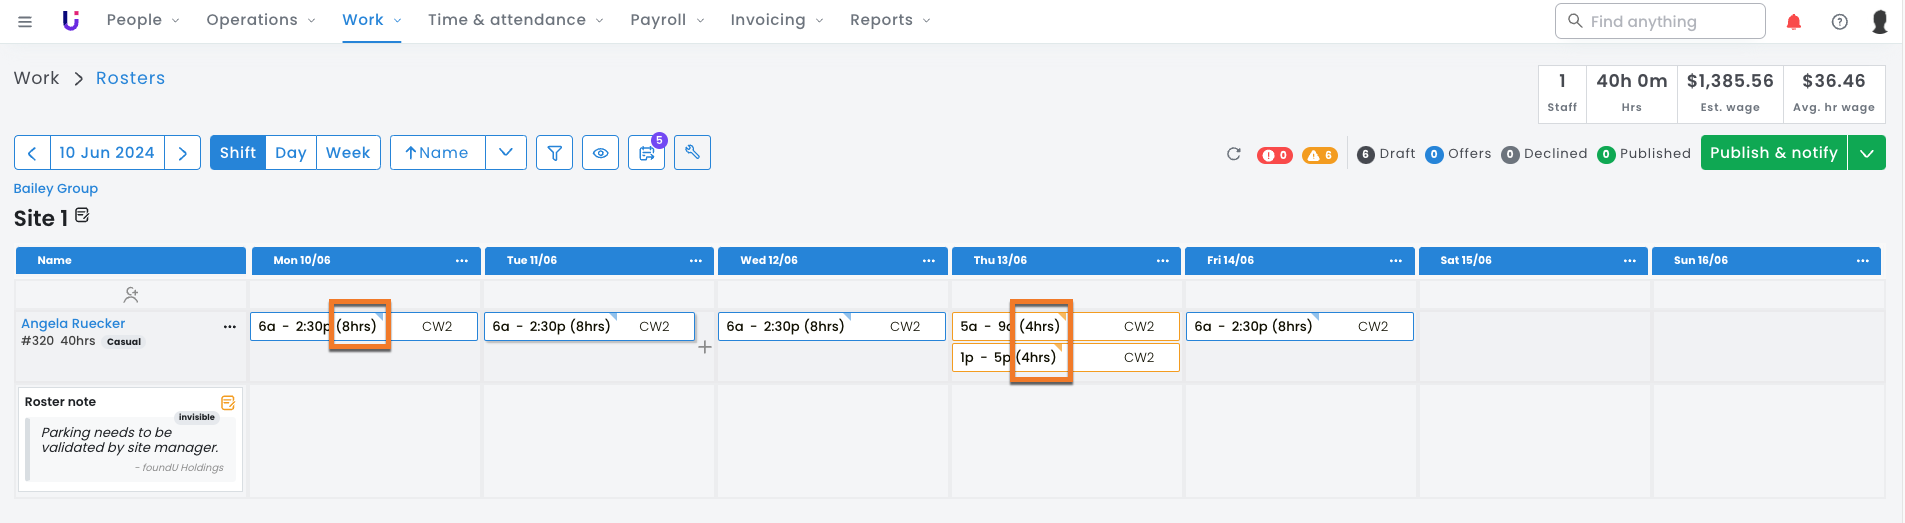Viewport: 1905px width, 523px height.
Task: Expand Publish & notify dropdown arrow
Action: coord(1866,153)
